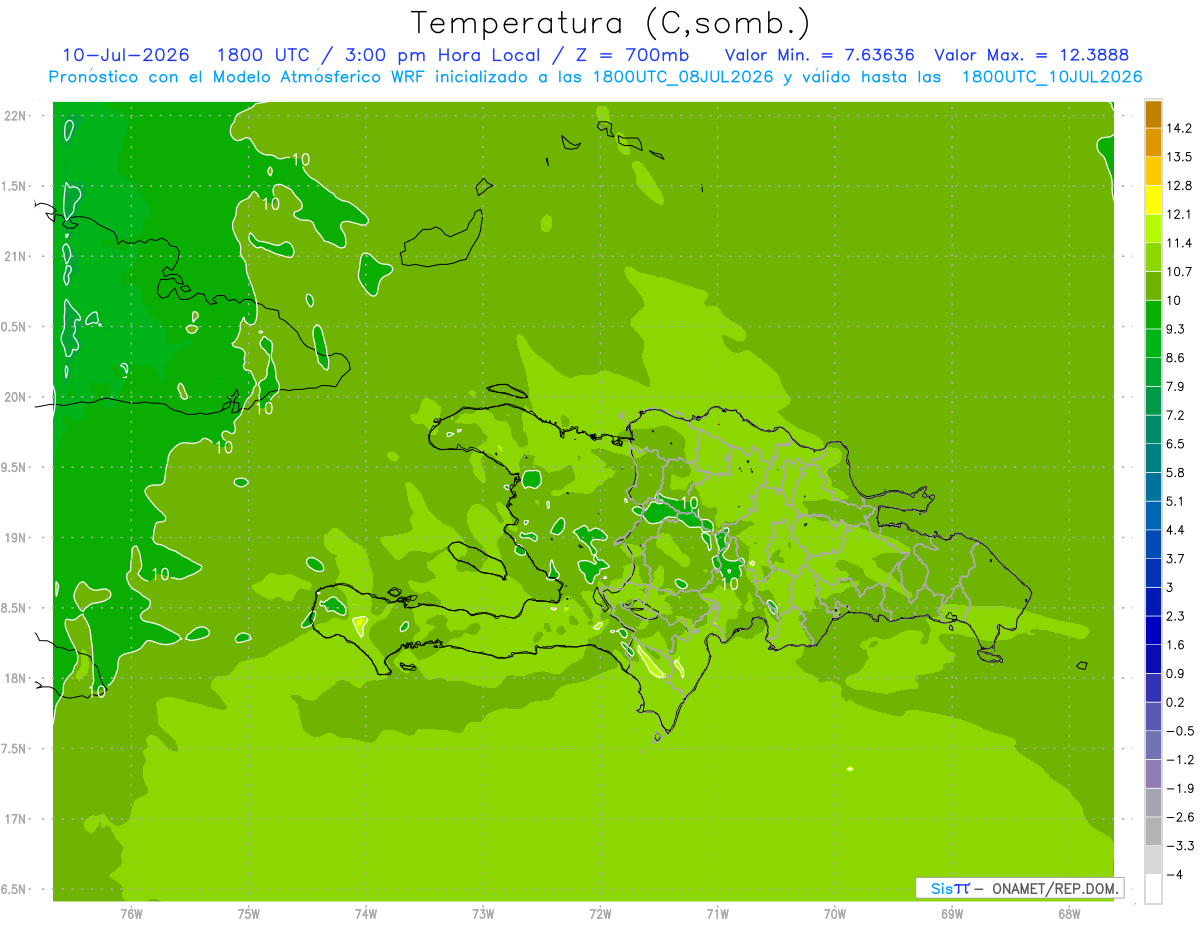Image resolution: width=1200 pixels, height=927 pixels.
Task: Click the legend value '-1.2'
Action: [1179, 760]
